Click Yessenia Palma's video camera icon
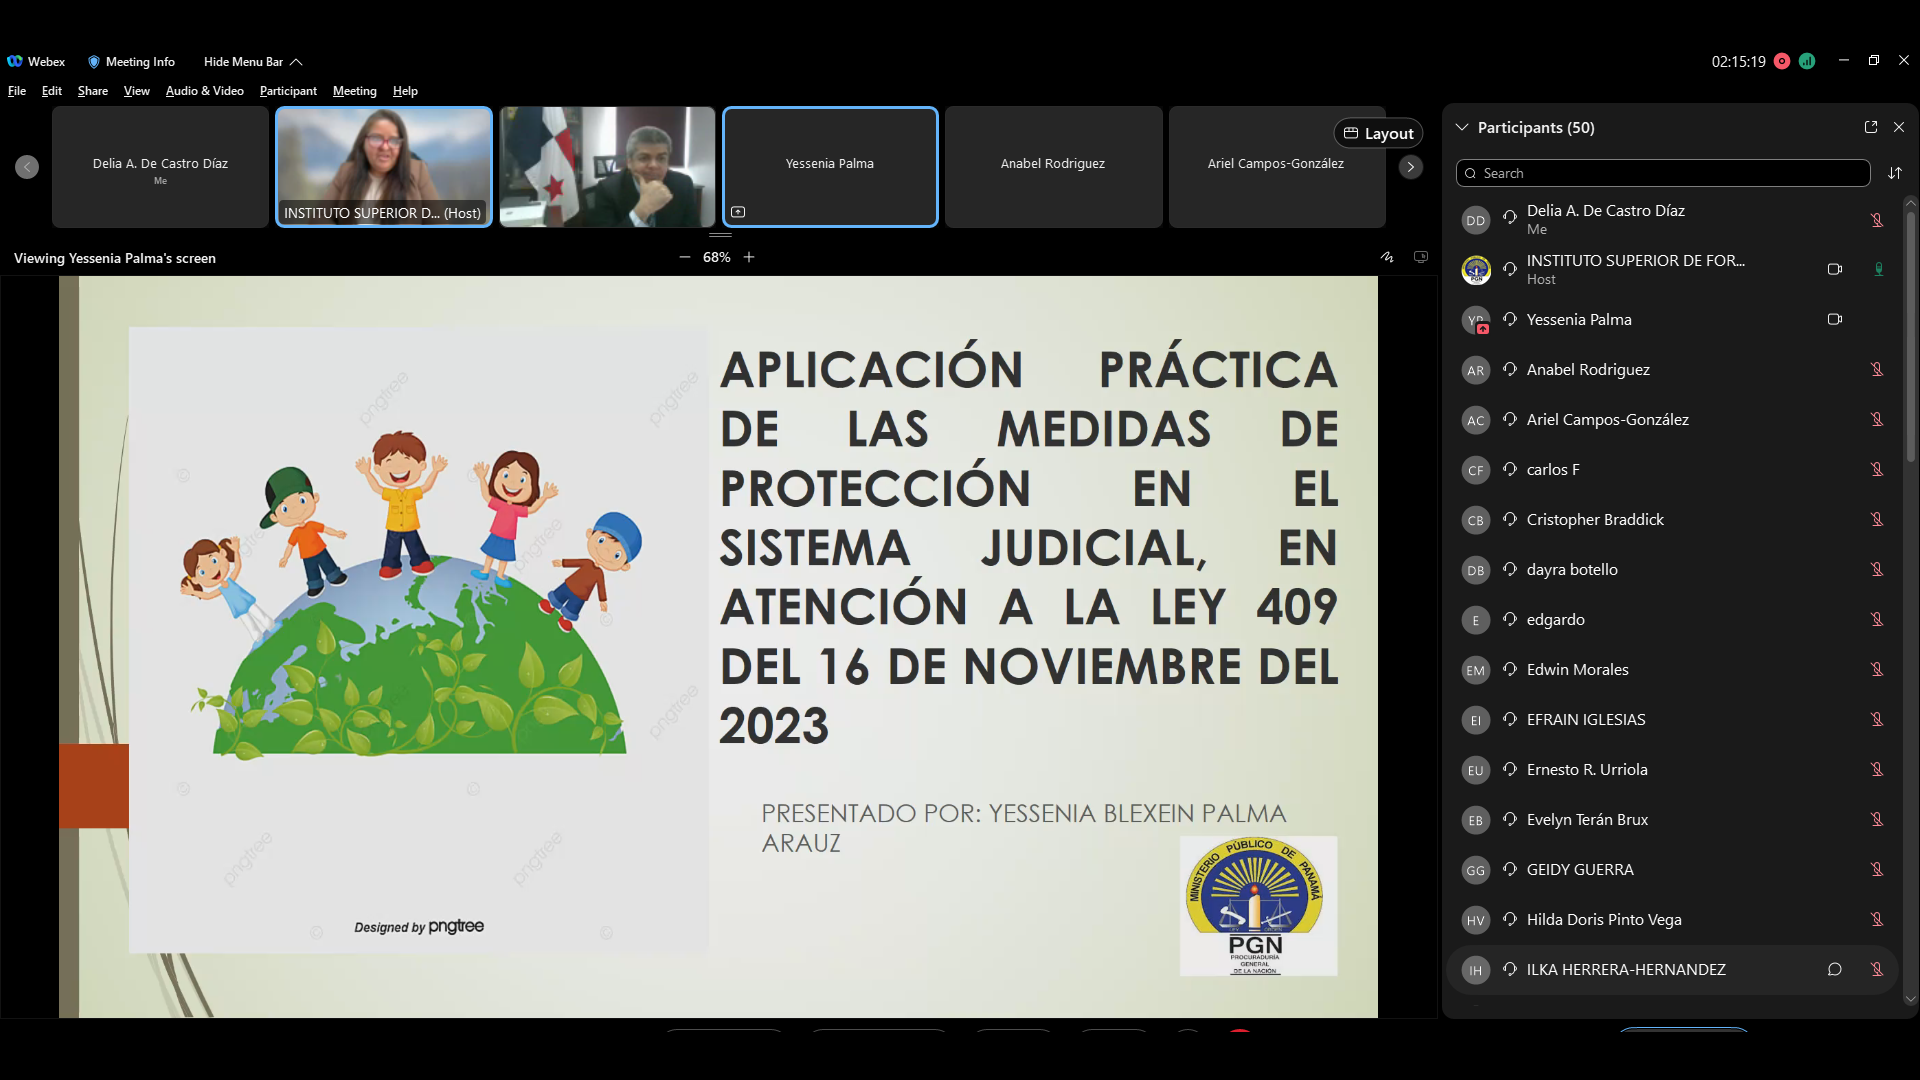1920x1080 pixels. (x=1834, y=319)
